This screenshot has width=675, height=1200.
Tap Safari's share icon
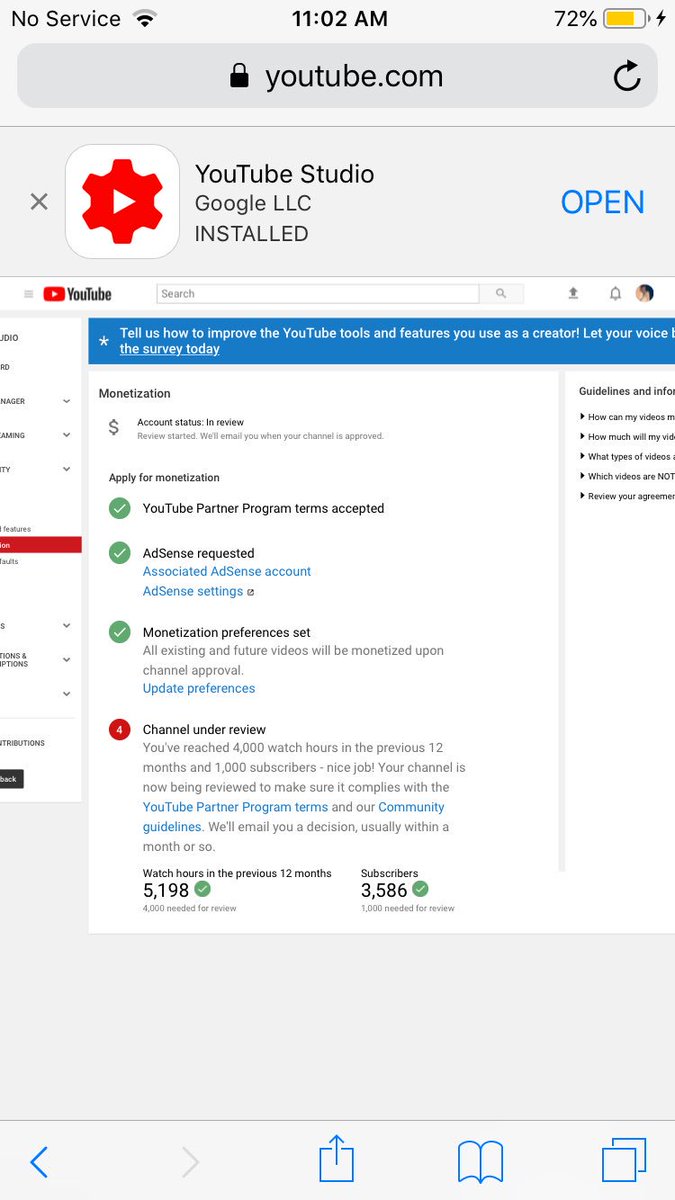tap(337, 1158)
